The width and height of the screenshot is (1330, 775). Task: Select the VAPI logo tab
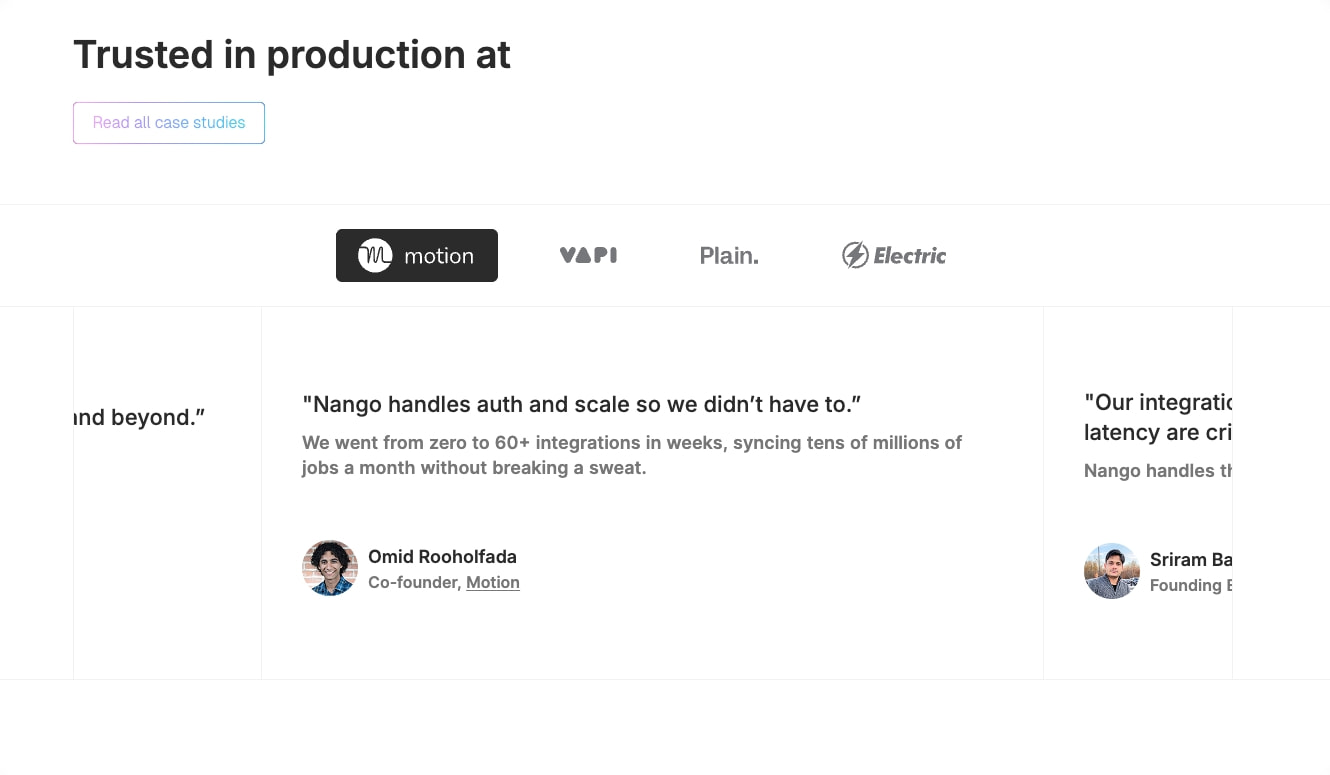point(588,256)
